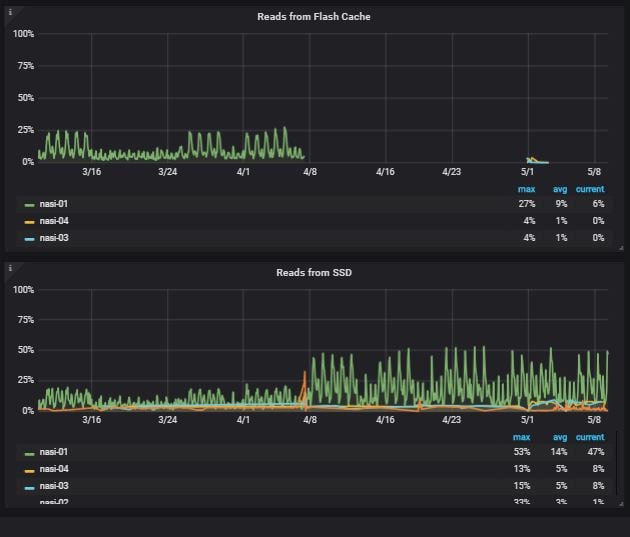Toggle nasi-03 series in Flash Cache legend
Viewport: 630px width, 537px height.
click(54, 238)
